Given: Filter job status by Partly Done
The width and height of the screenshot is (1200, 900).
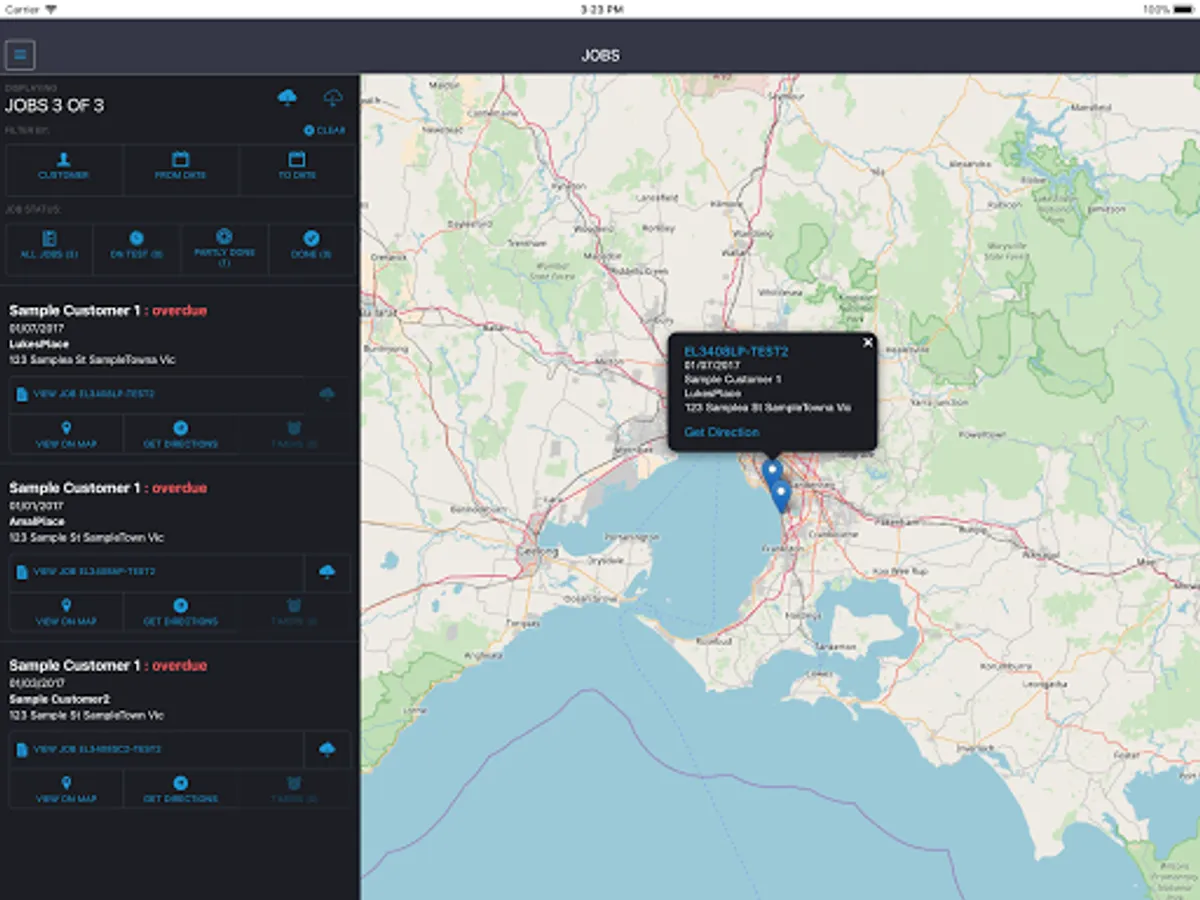Looking at the screenshot, I should (x=224, y=246).
